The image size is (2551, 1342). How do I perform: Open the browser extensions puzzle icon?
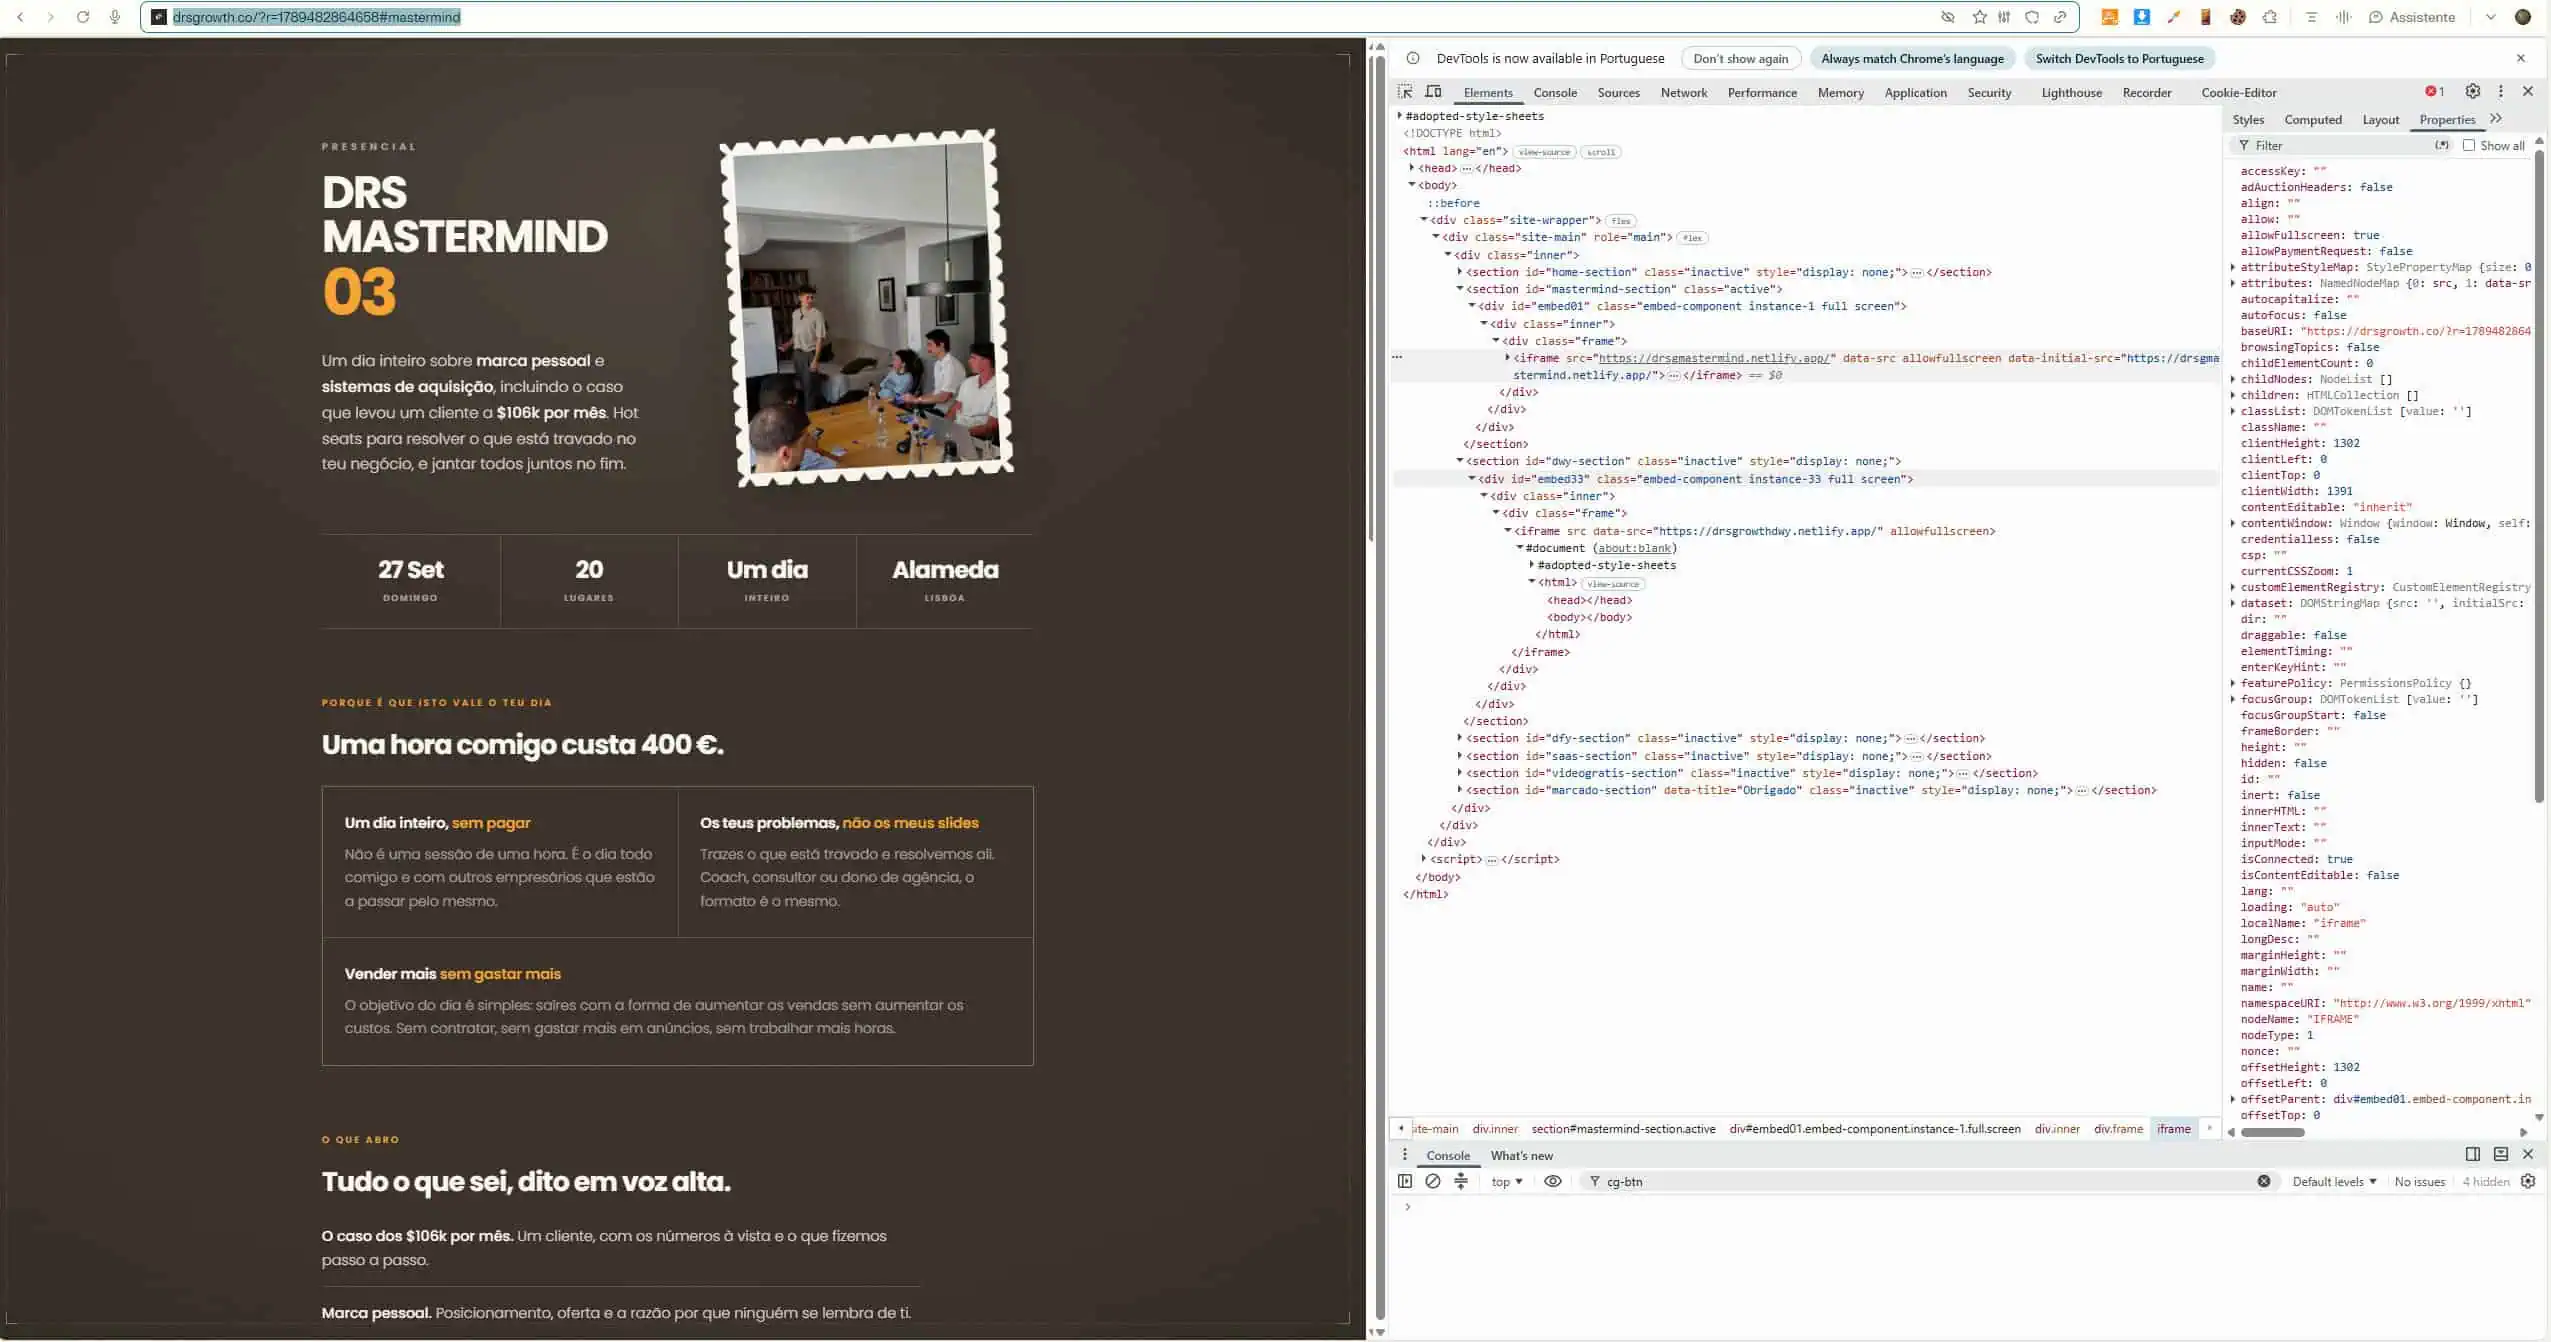2270,17
